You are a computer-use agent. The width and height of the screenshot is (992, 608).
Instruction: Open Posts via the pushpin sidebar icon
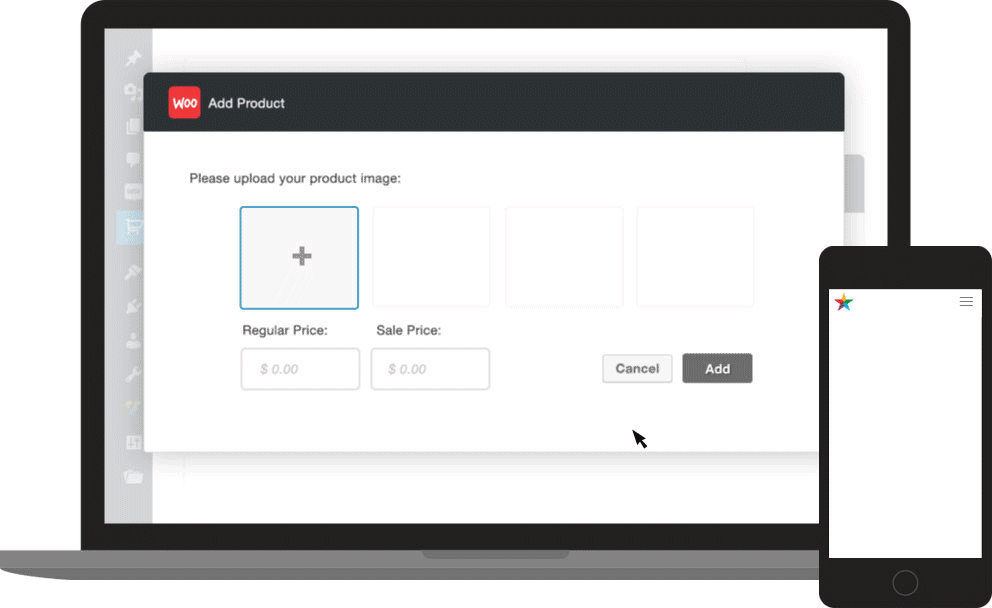point(132,59)
